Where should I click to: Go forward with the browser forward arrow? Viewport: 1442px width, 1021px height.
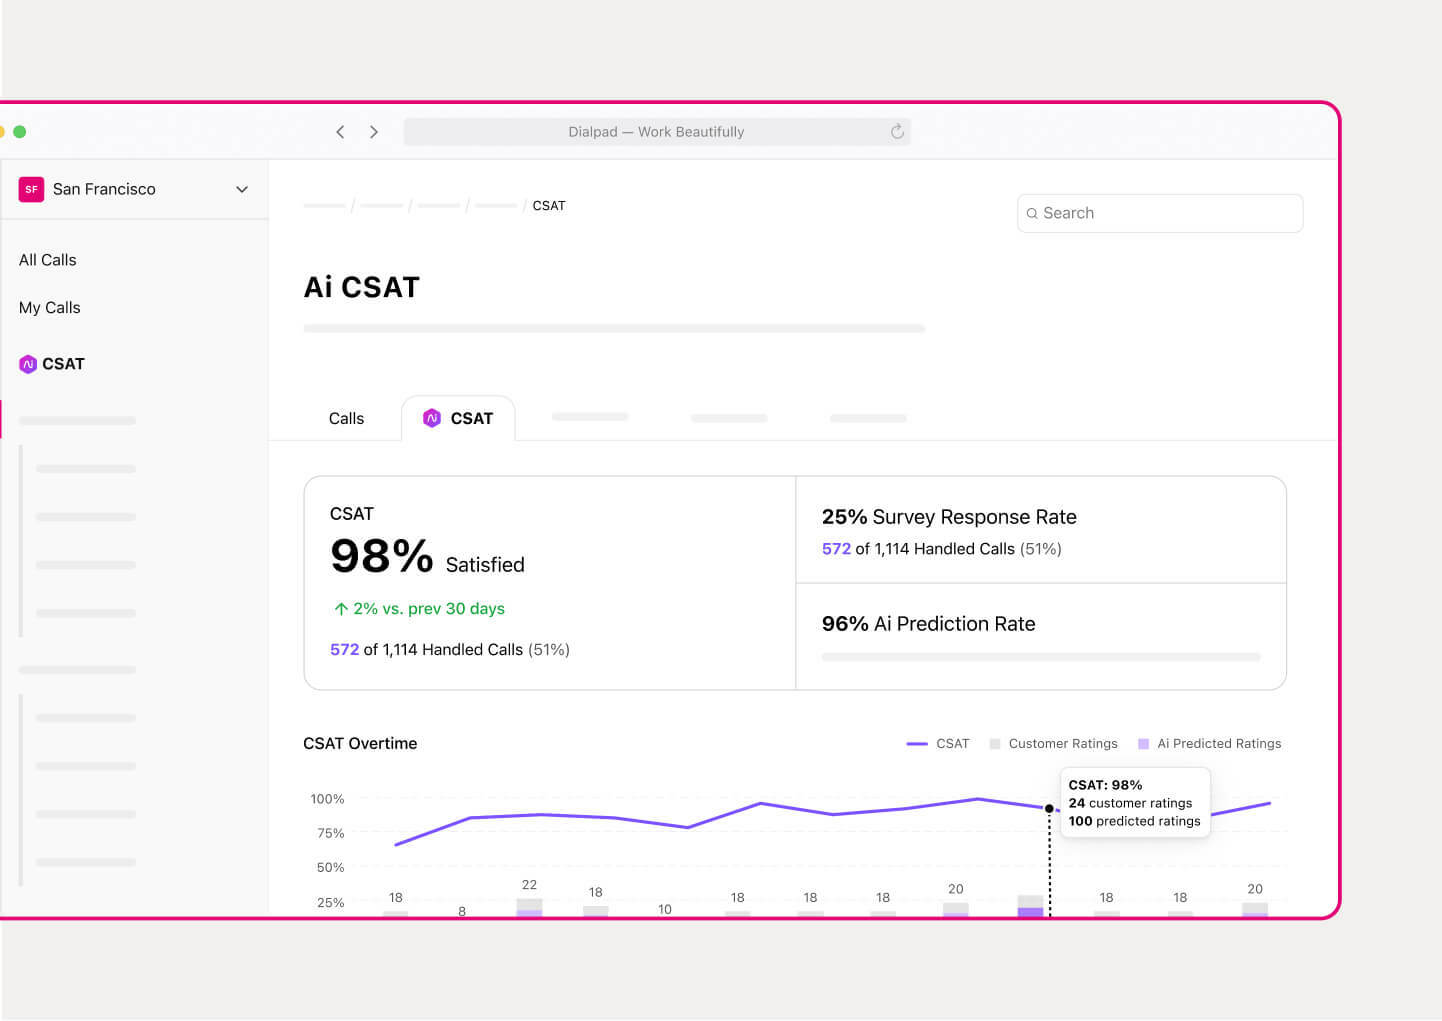tap(374, 132)
